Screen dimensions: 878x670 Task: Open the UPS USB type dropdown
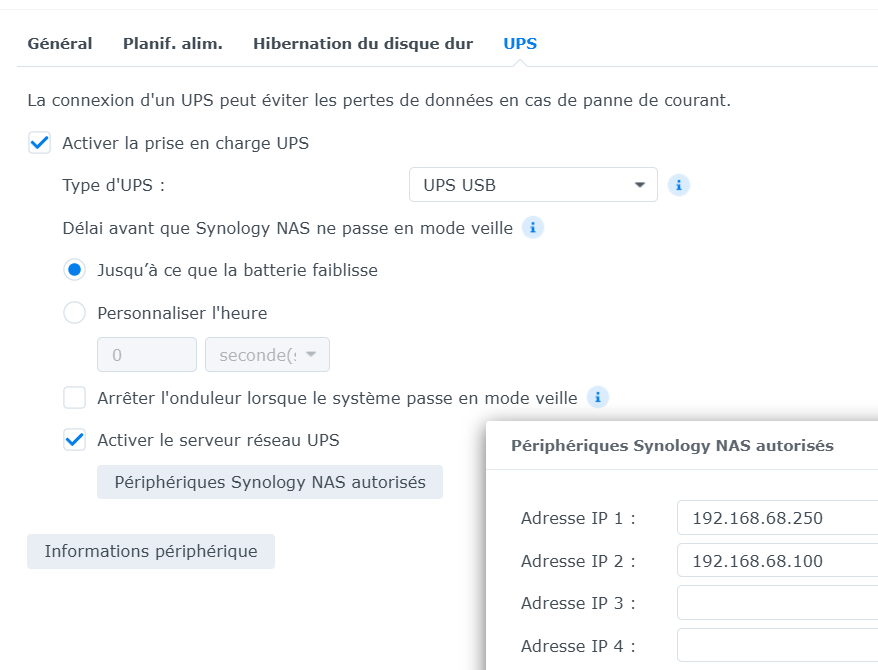point(533,185)
